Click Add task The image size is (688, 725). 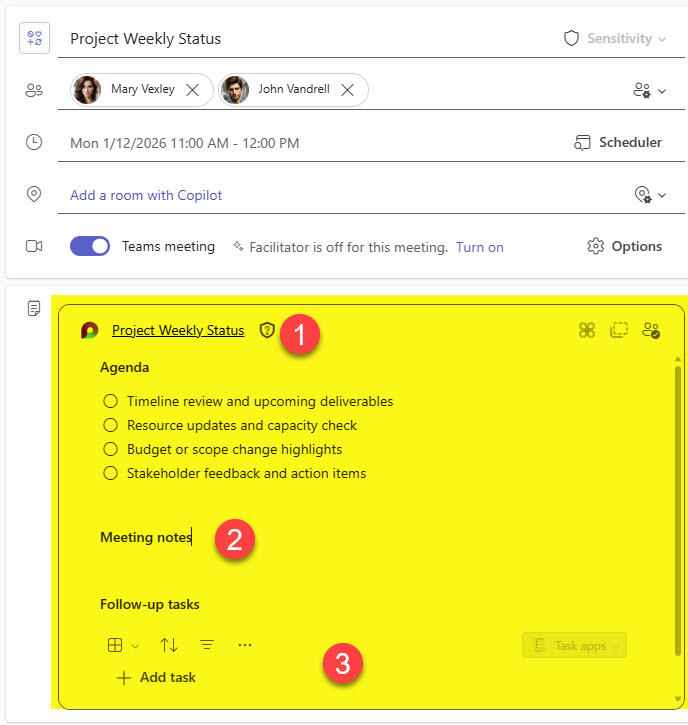point(156,677)
